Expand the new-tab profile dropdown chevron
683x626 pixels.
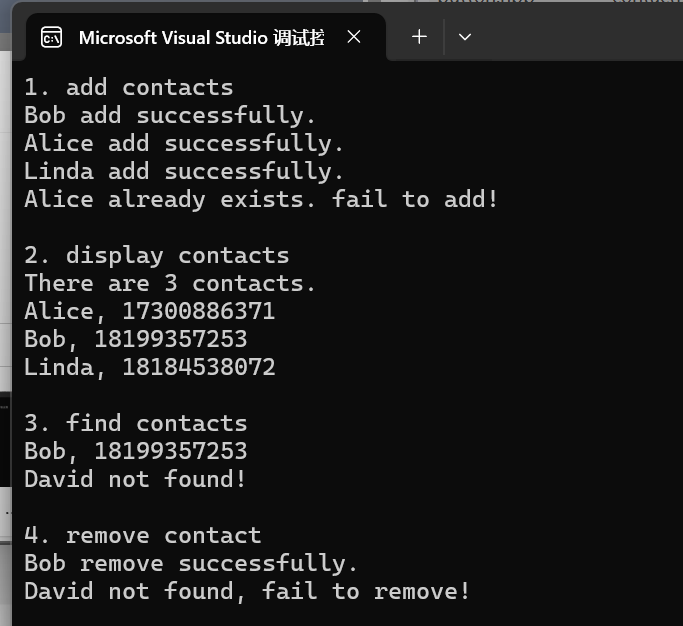pos(464,37)
